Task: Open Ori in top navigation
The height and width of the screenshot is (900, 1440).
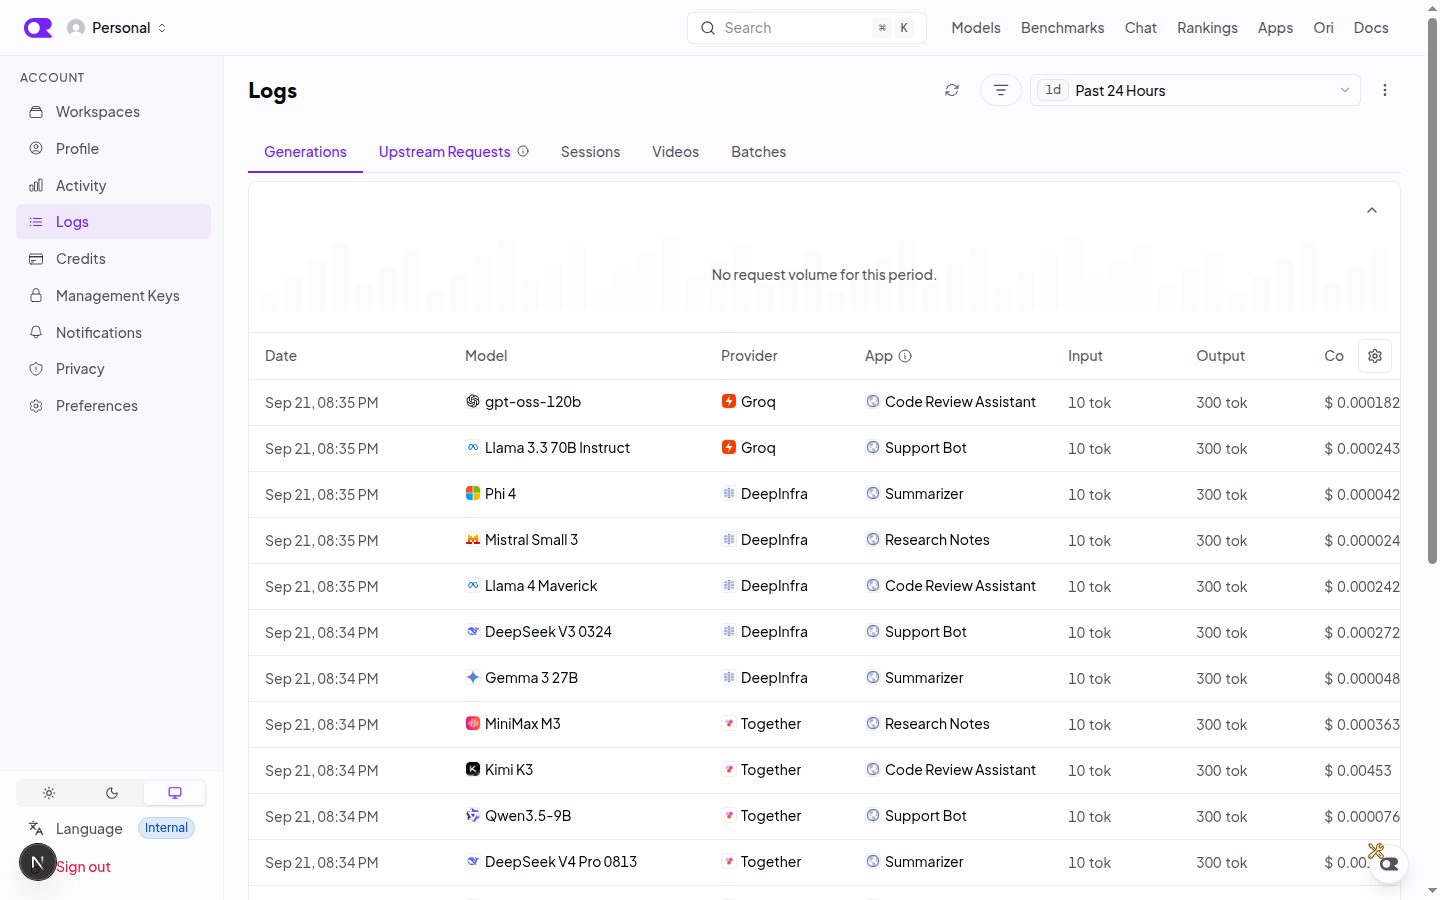Action: pyautogui.click(x=1323, y=28)
